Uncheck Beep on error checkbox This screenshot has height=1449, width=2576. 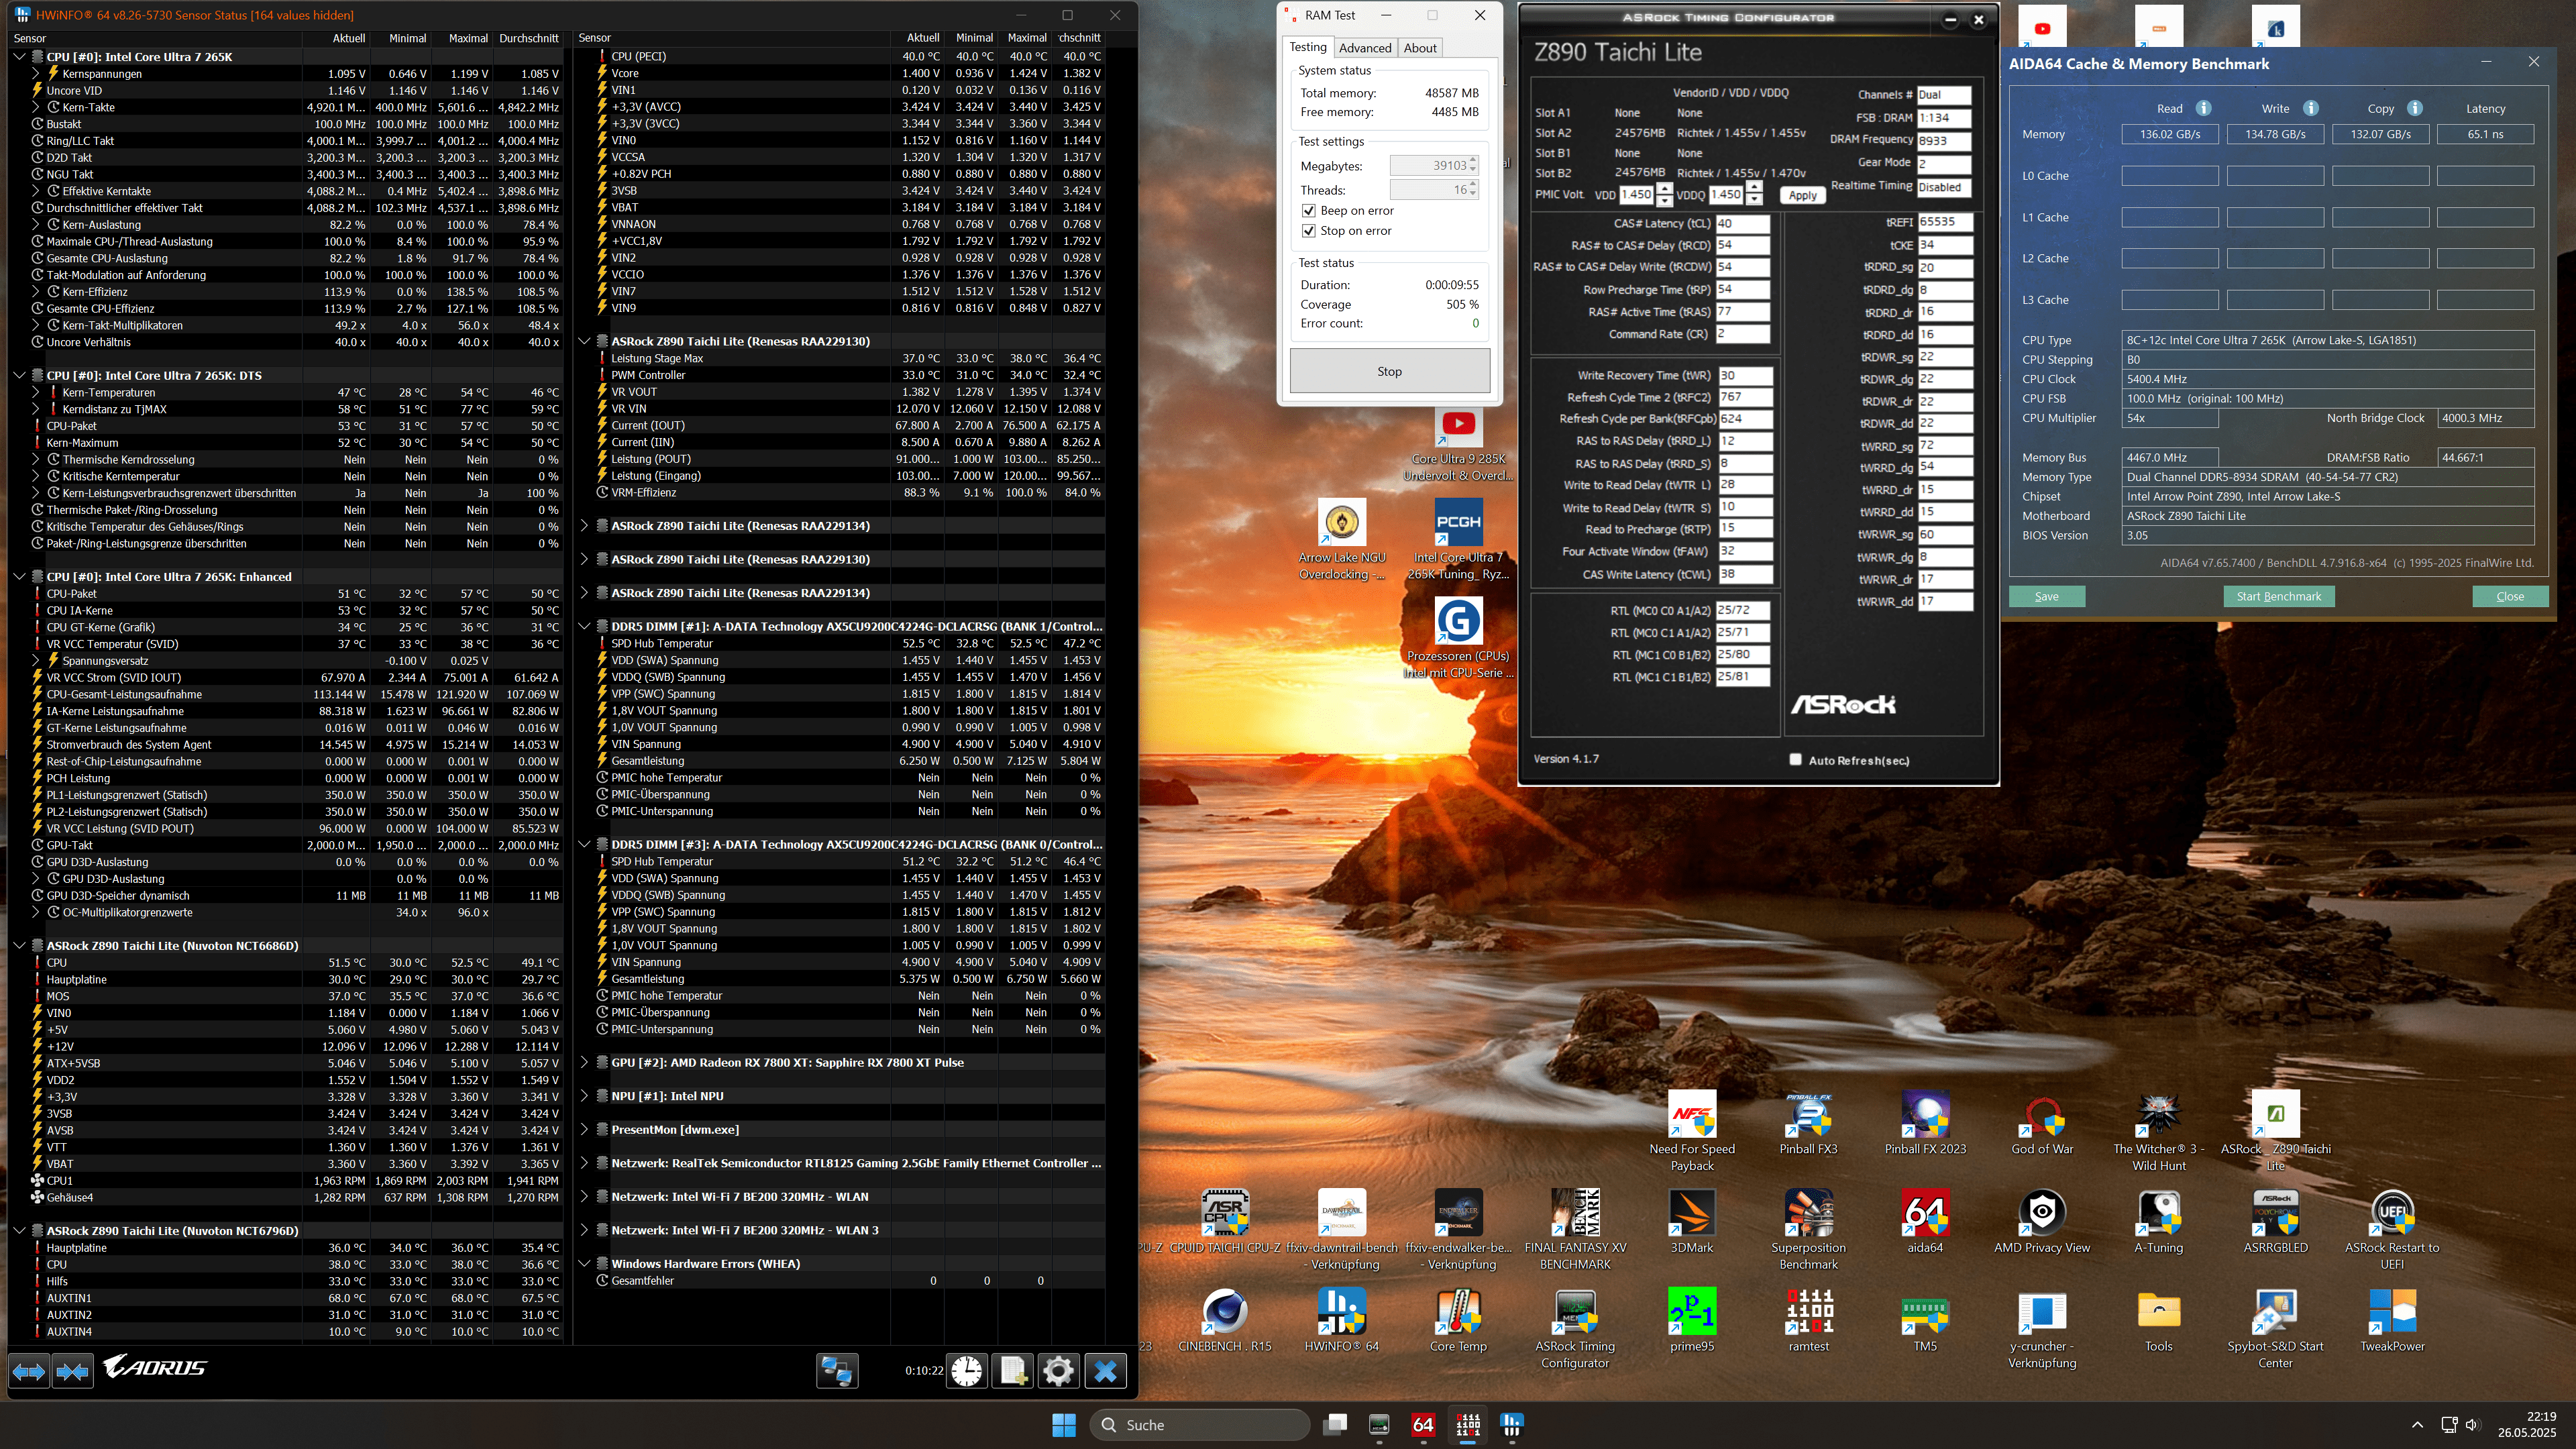click(1308, 211)
